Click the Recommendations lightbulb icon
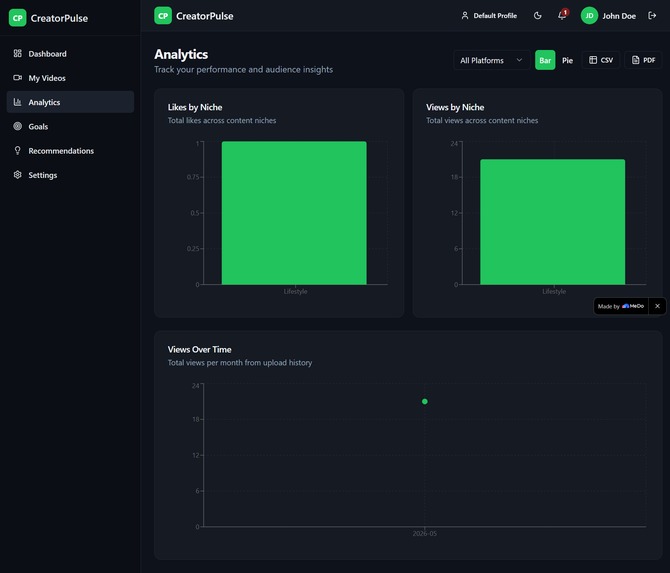 coord(18,150)
